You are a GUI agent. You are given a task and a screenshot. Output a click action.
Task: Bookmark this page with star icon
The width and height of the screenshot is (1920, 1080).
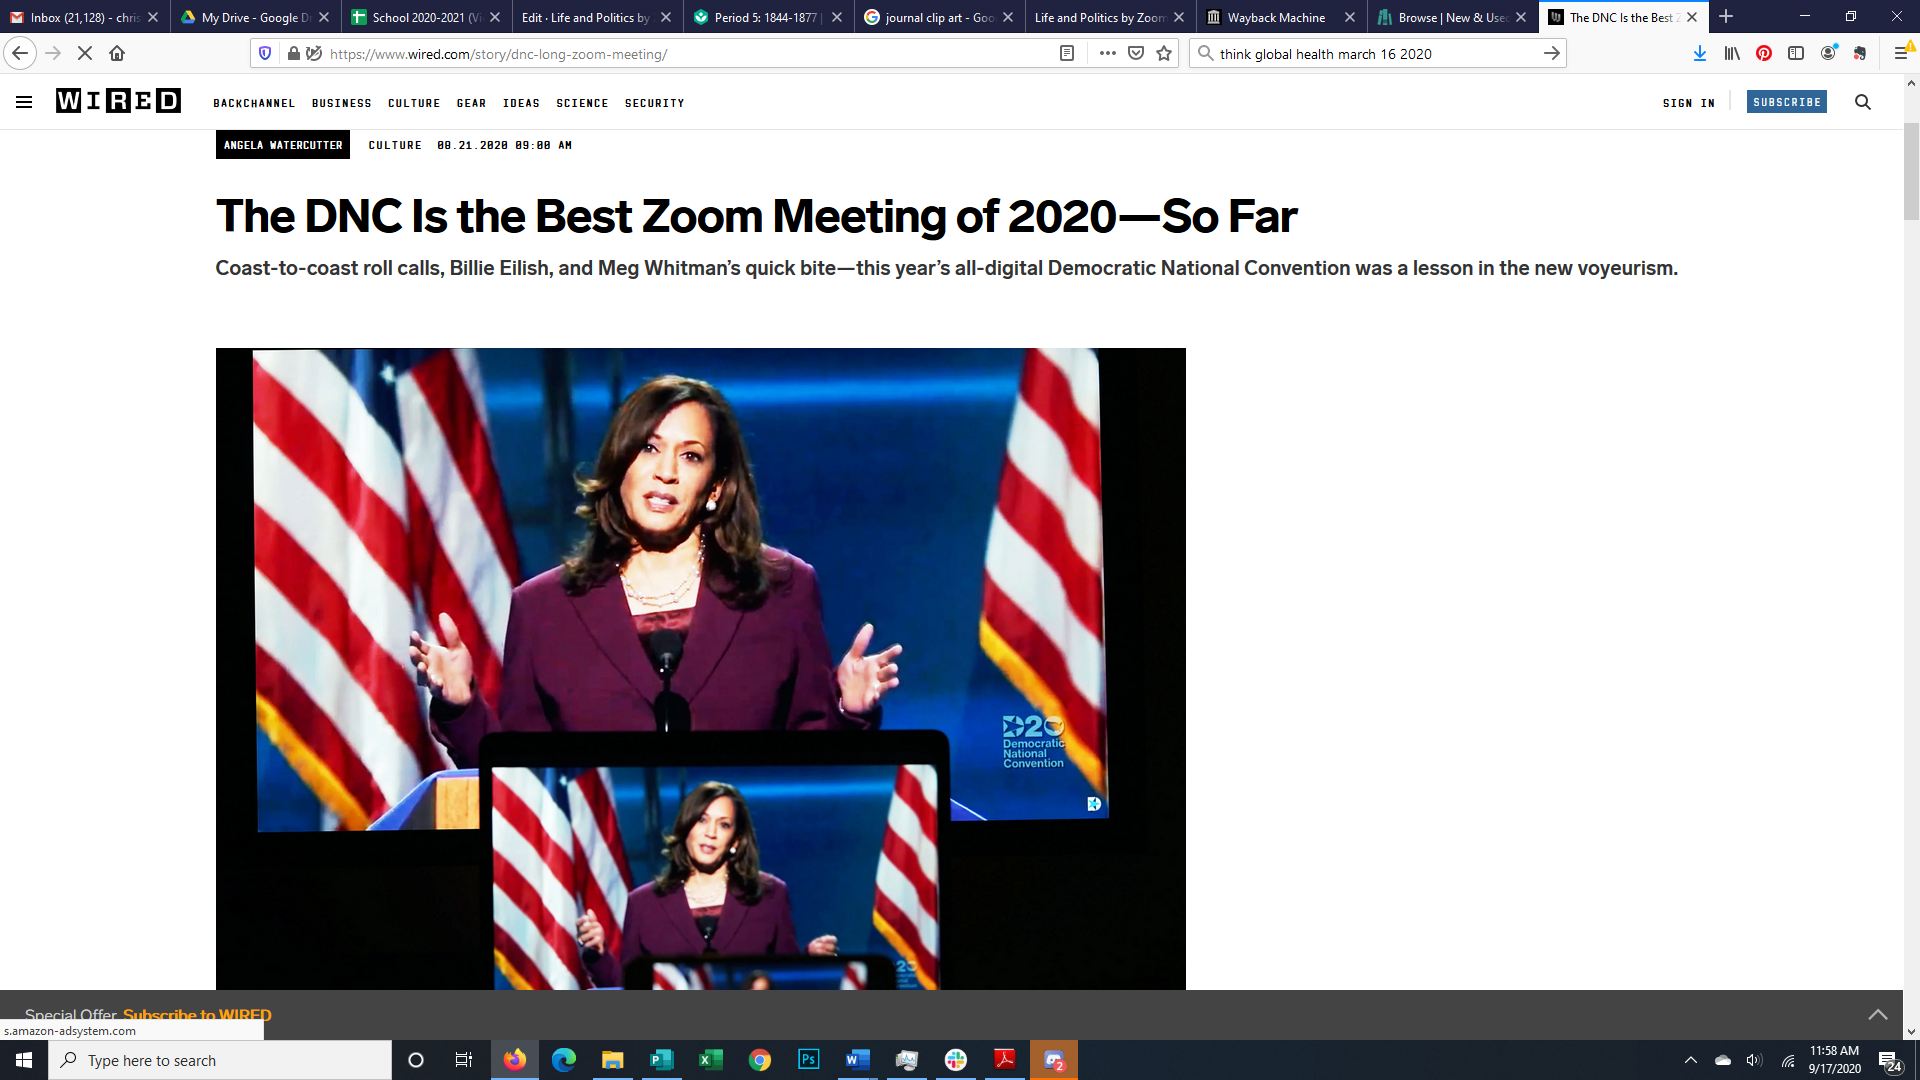1164,54
